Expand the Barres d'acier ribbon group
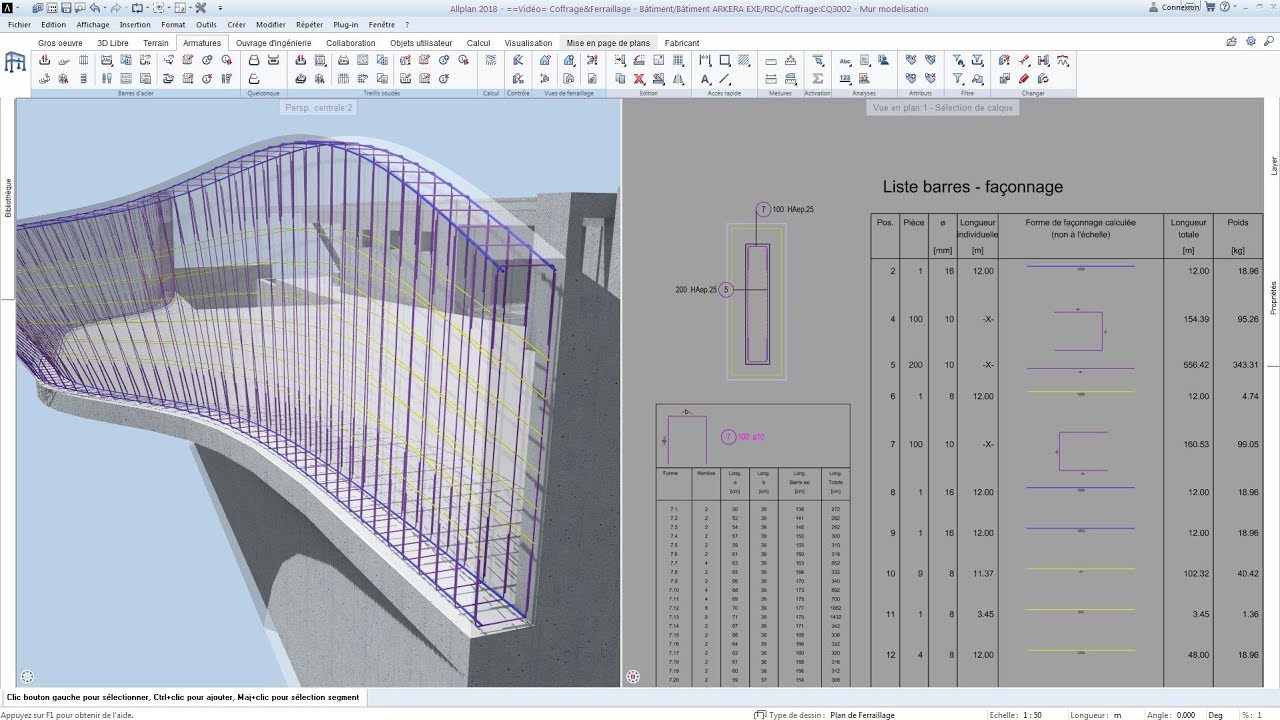This screenshot has height=720, width=1280. pos(135,93)
